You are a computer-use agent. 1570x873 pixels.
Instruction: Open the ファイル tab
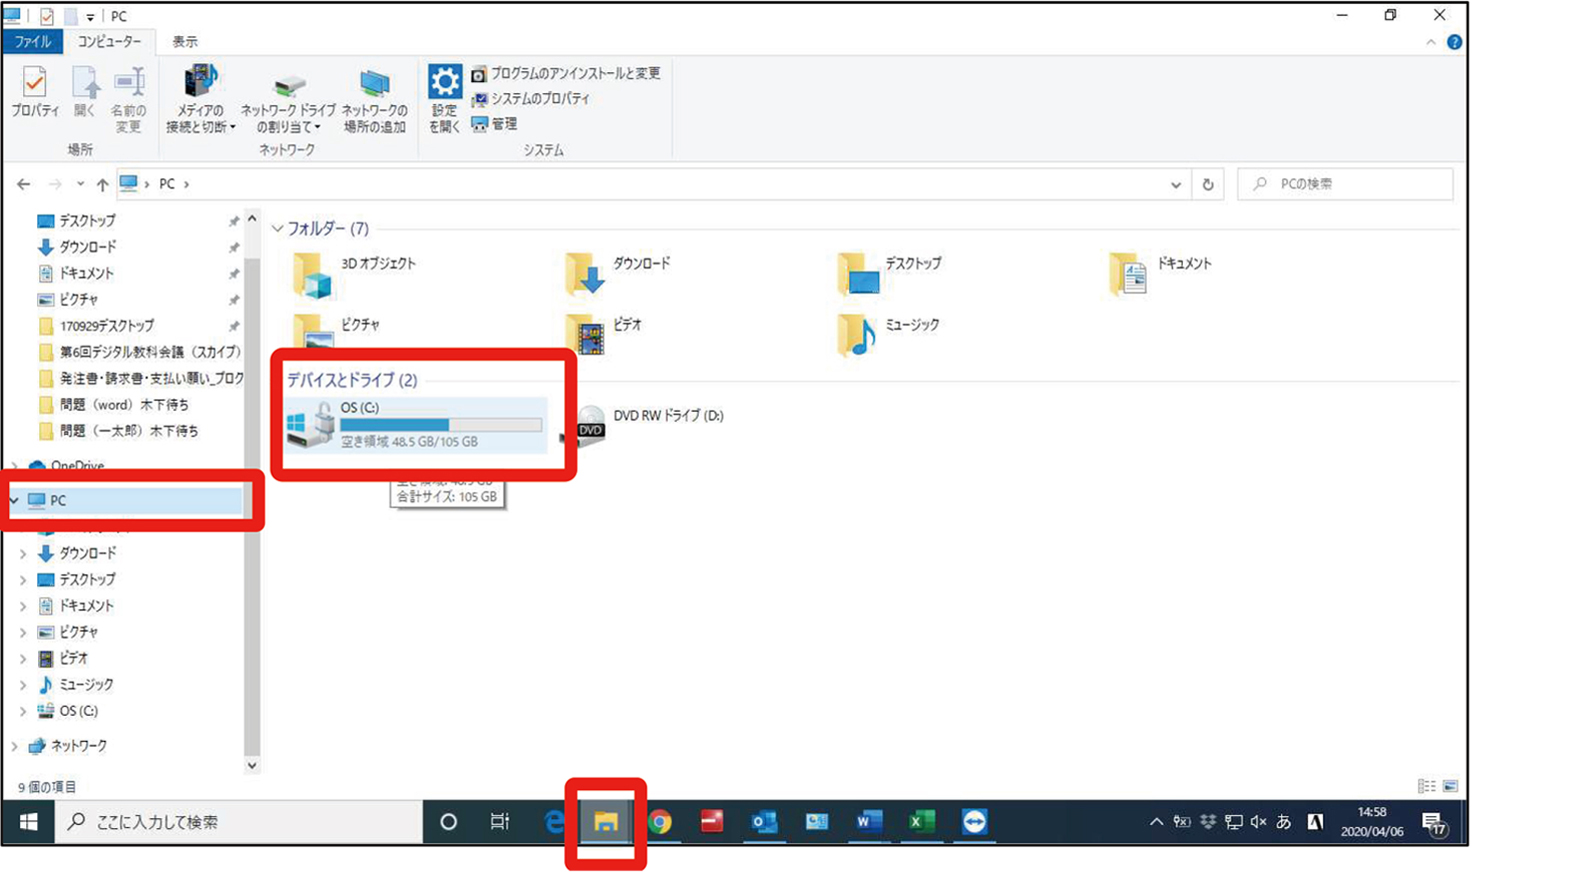[32, 42]
